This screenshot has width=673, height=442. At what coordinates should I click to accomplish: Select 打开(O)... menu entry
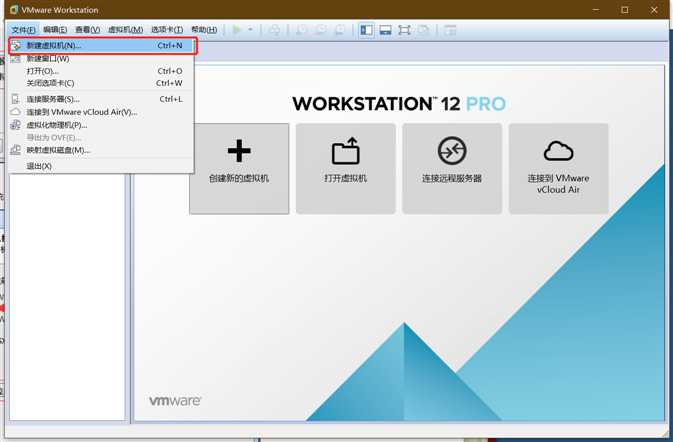101,71
